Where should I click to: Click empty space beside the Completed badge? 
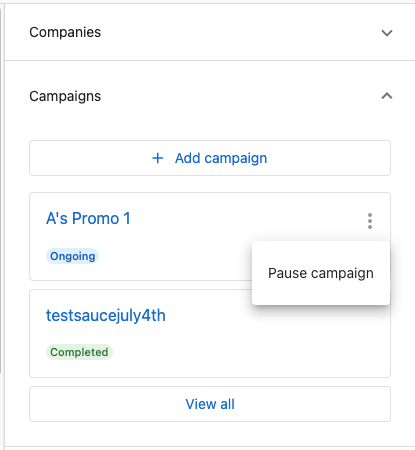pos(233,352)
